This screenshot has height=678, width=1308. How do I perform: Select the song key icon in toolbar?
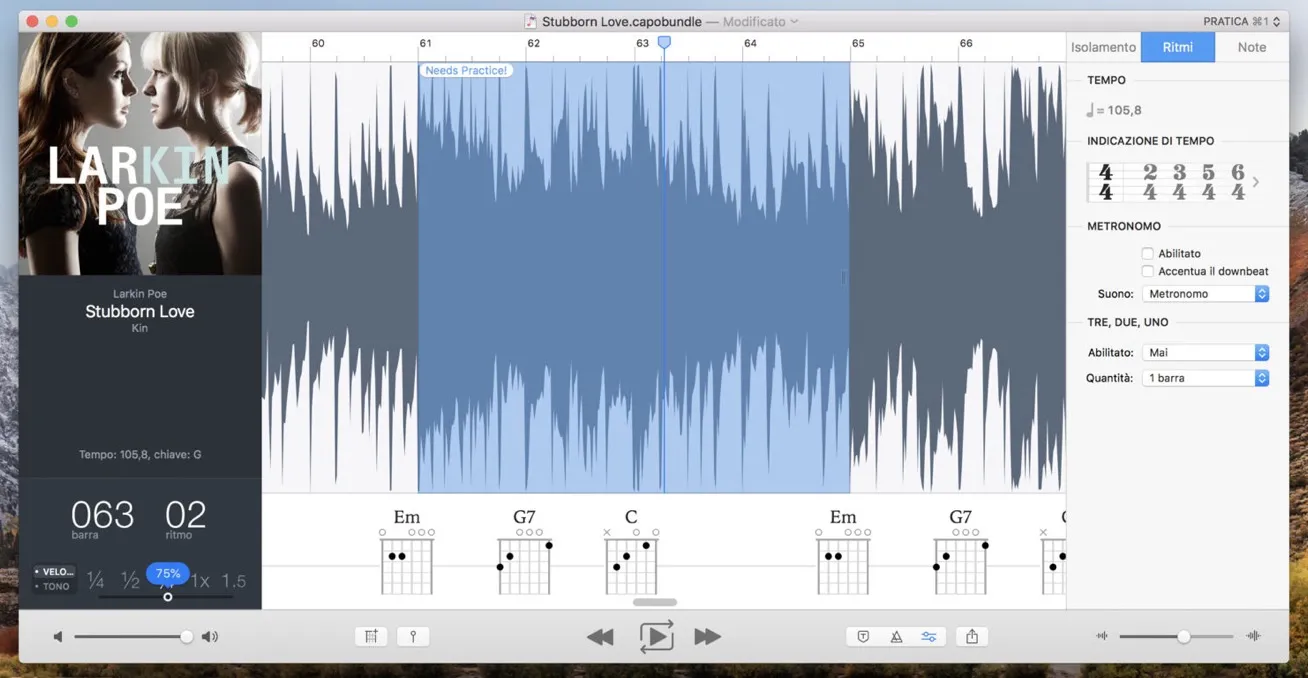tap(413, 636)
